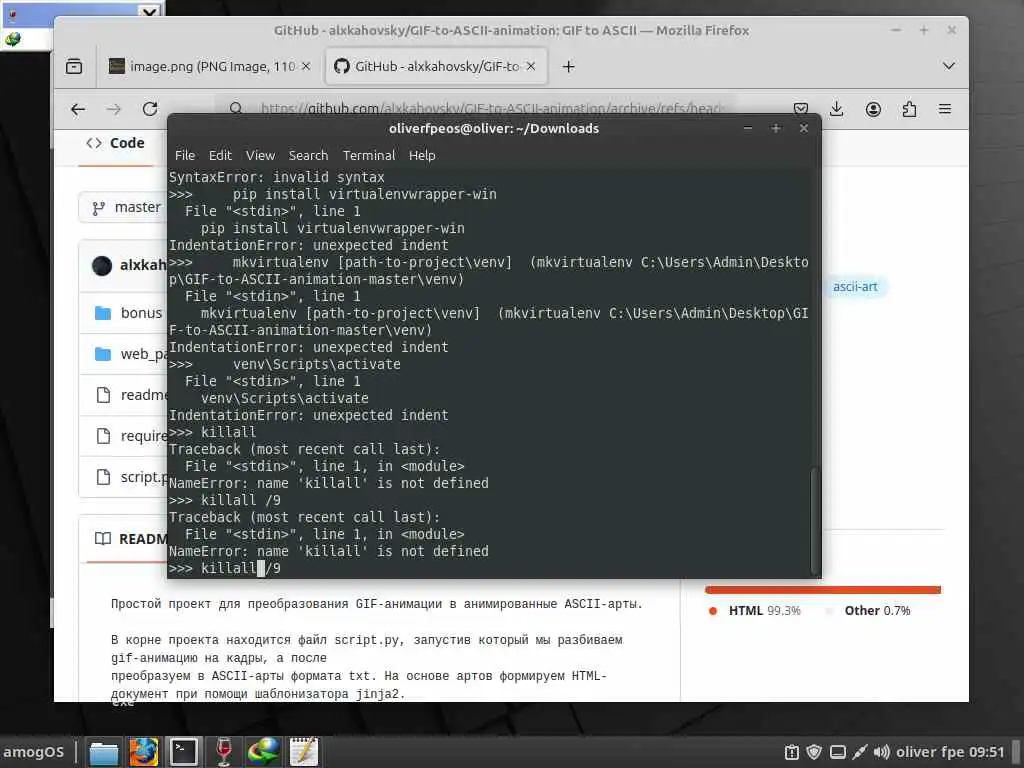
Task: Click the pen/plug tray icon
Action: pyautogui.click(x=859, y=752)
